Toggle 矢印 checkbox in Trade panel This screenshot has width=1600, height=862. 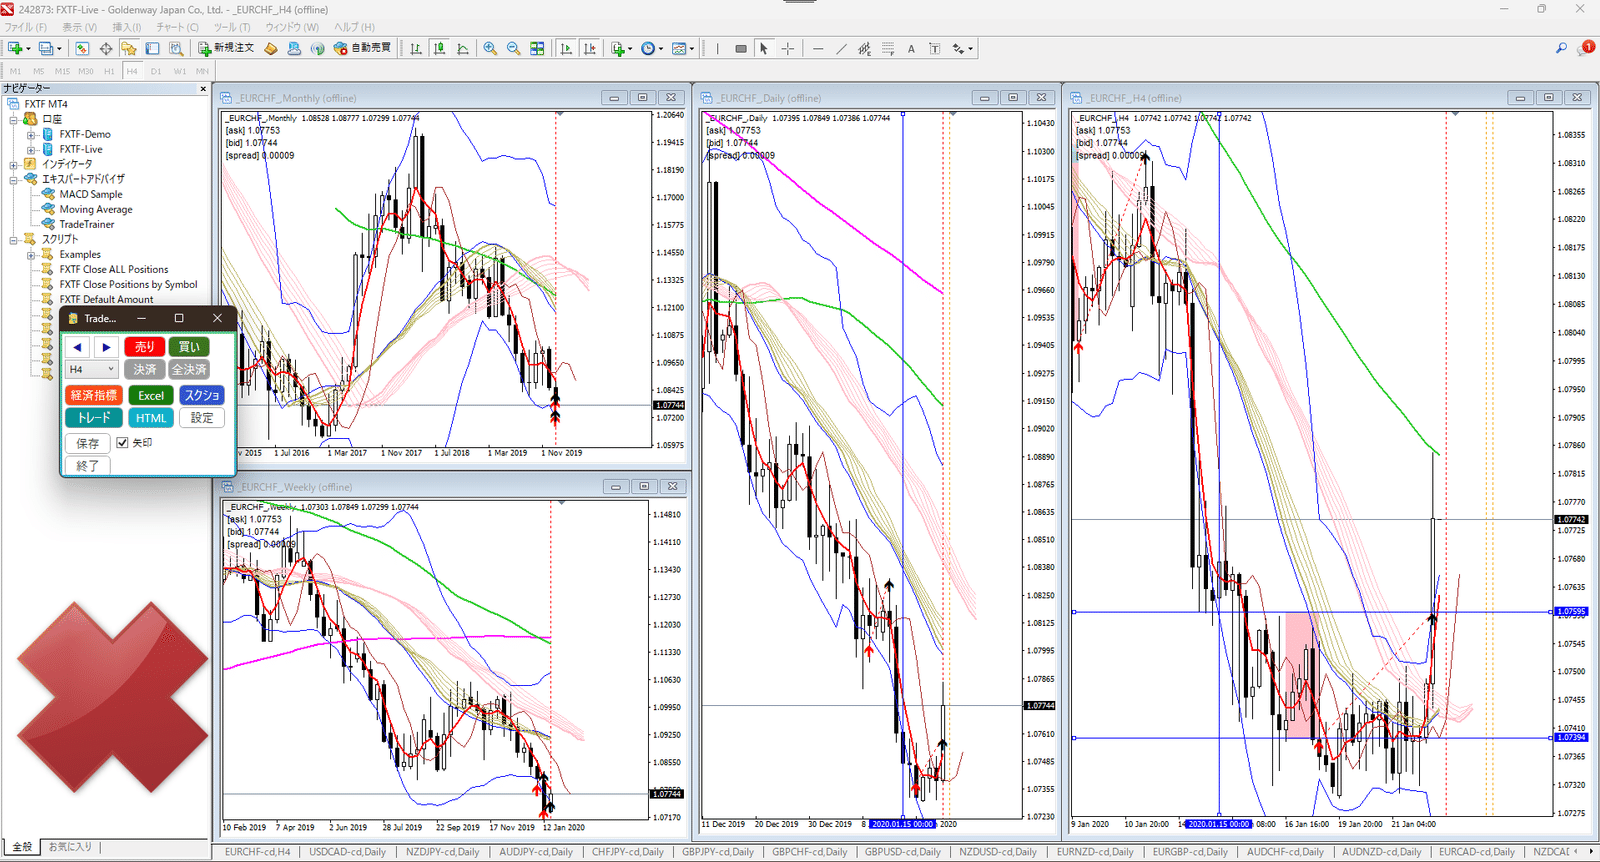click(x=122, y=442)
